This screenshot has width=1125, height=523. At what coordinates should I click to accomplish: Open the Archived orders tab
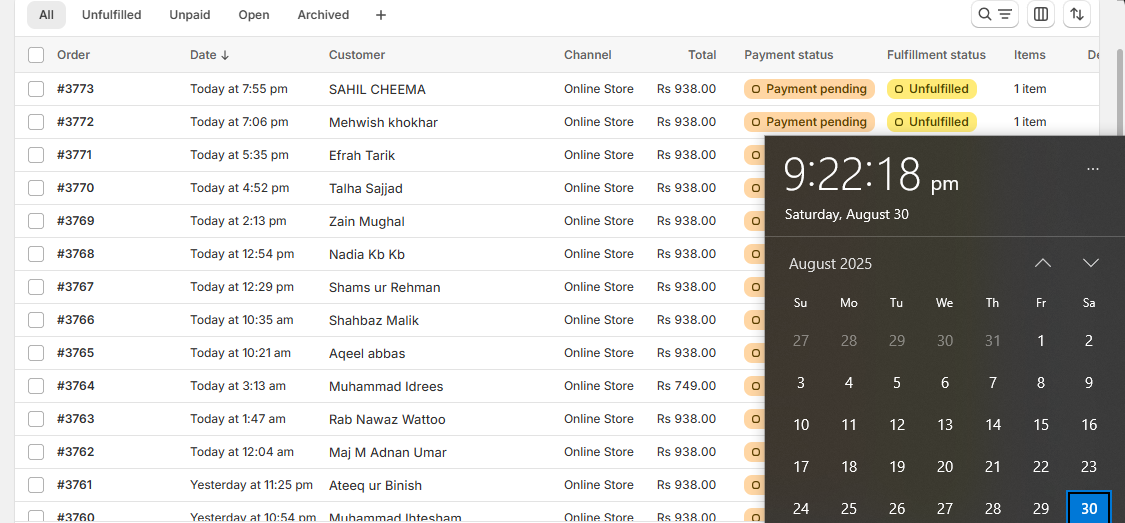[x=323, y=15]
